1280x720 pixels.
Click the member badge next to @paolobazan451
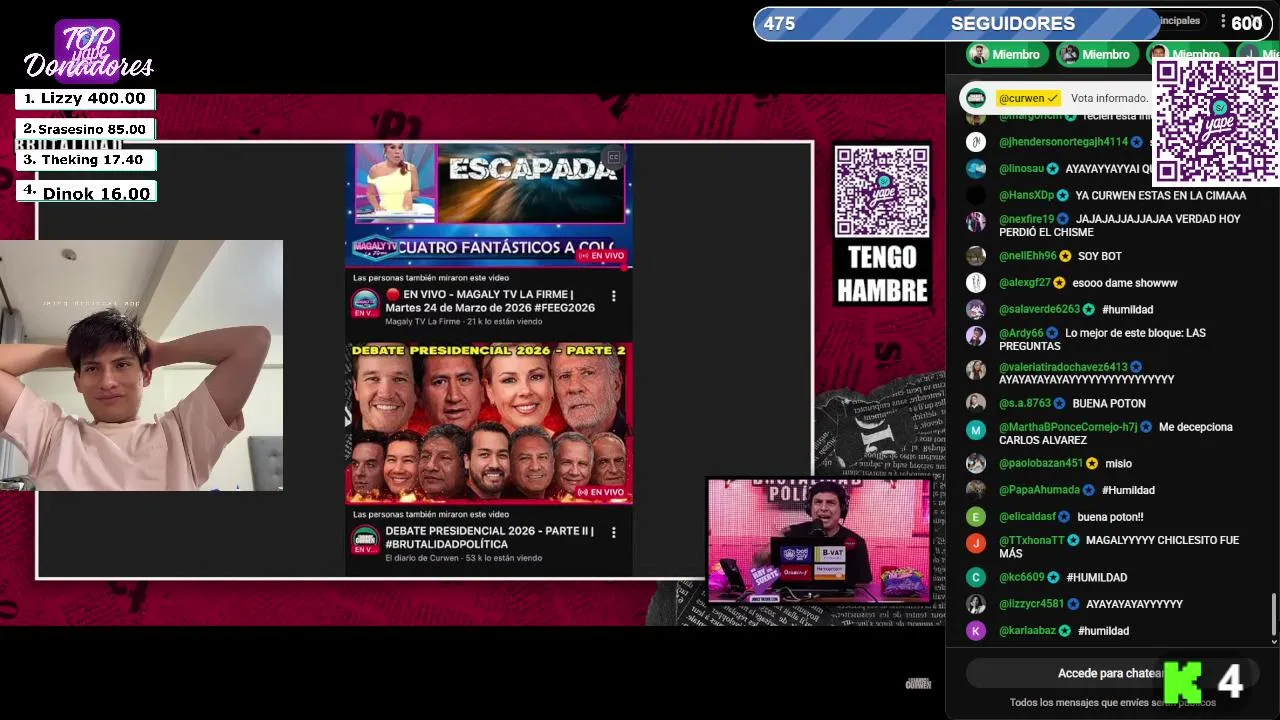(x=1092, y=464)
